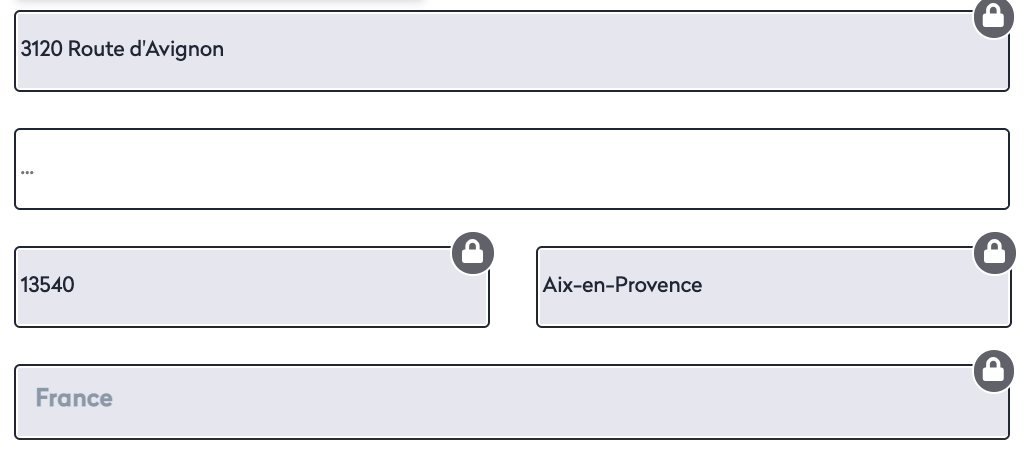Click the lock icon on the Aix-en-Provence field
This screenshot has height=458, width=1034.
pos(994,253)
